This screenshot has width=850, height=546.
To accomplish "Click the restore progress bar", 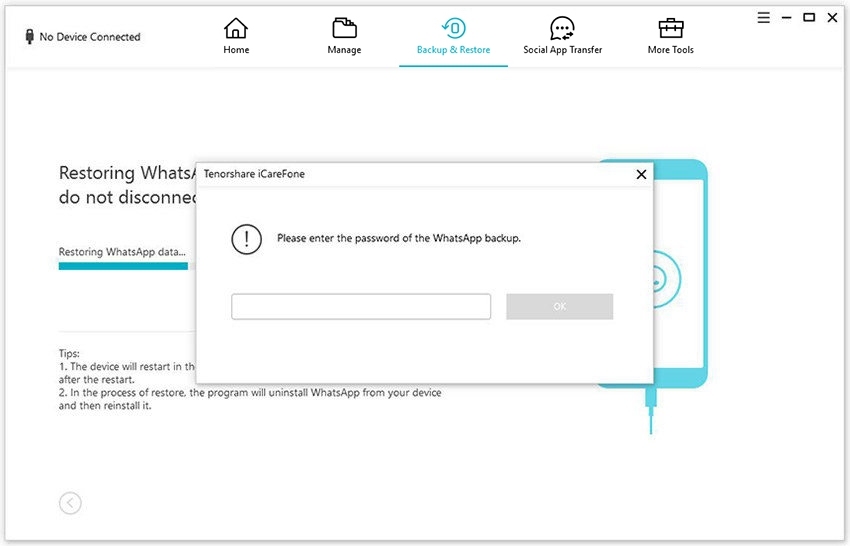I will (127, 266).
